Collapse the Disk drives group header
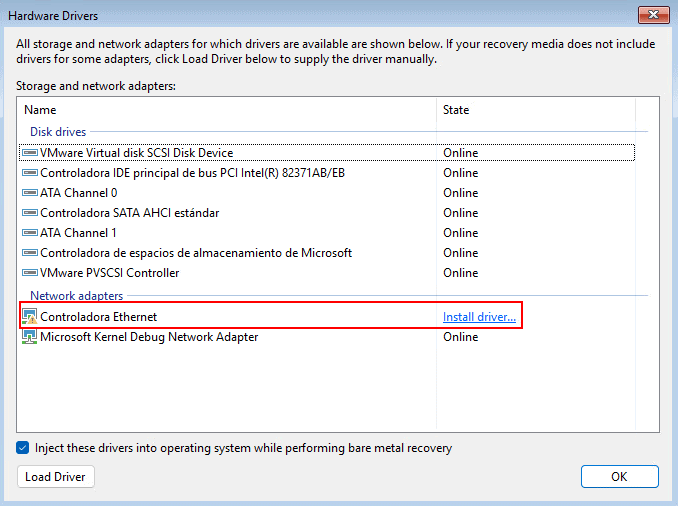678x506 pixels. click(x=58, y=132)
